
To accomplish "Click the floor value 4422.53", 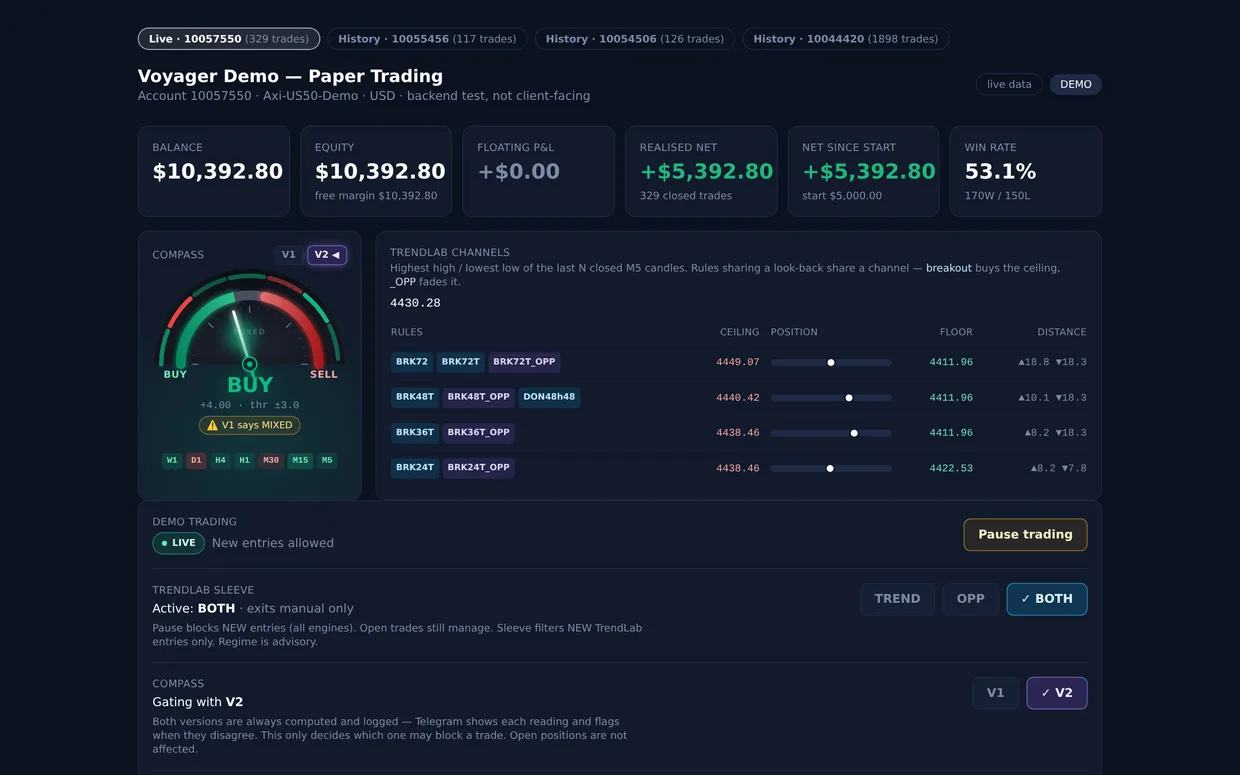I will [x=951, y=468].
